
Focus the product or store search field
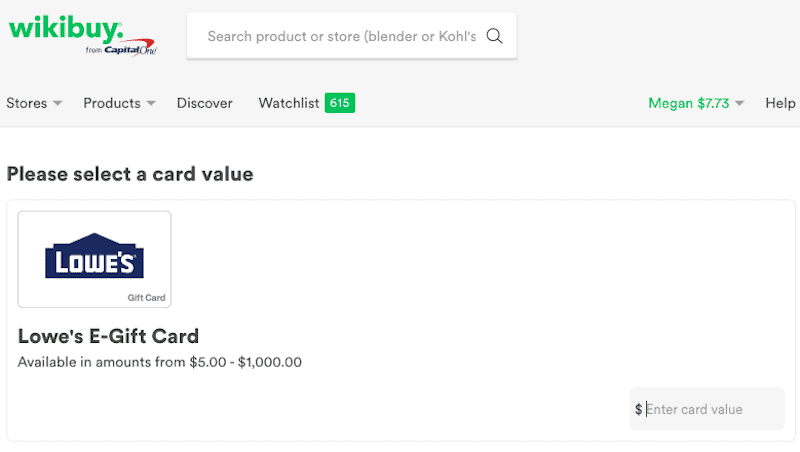coord(340,37)
